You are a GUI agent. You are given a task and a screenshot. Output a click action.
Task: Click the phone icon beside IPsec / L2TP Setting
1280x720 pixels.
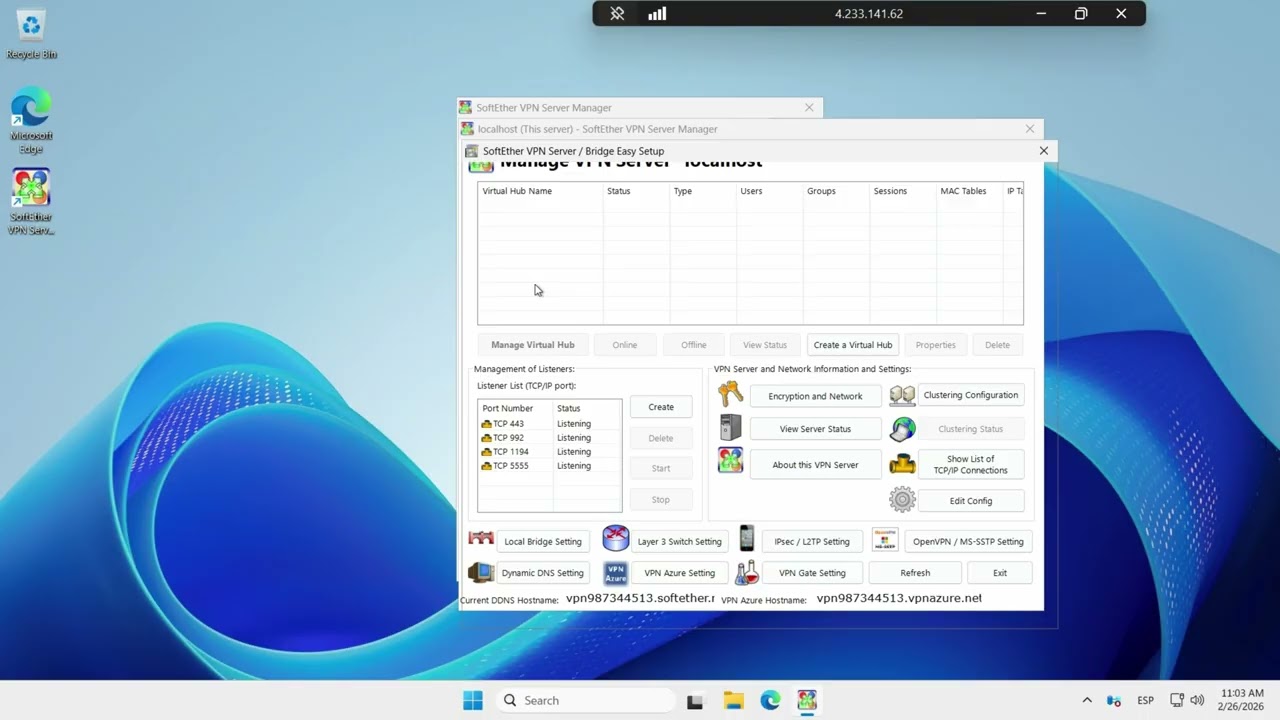pyautogui.click(x=747, y=539)
